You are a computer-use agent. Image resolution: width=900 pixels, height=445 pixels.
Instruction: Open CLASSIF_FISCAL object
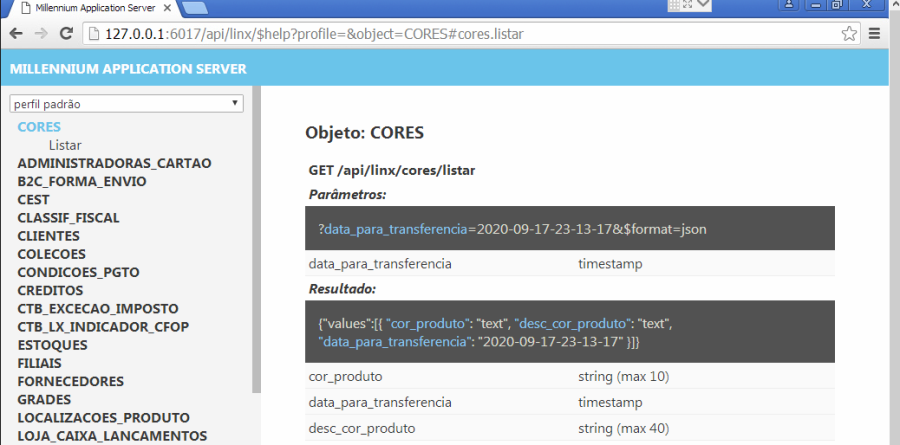click(x=68, y=218)
